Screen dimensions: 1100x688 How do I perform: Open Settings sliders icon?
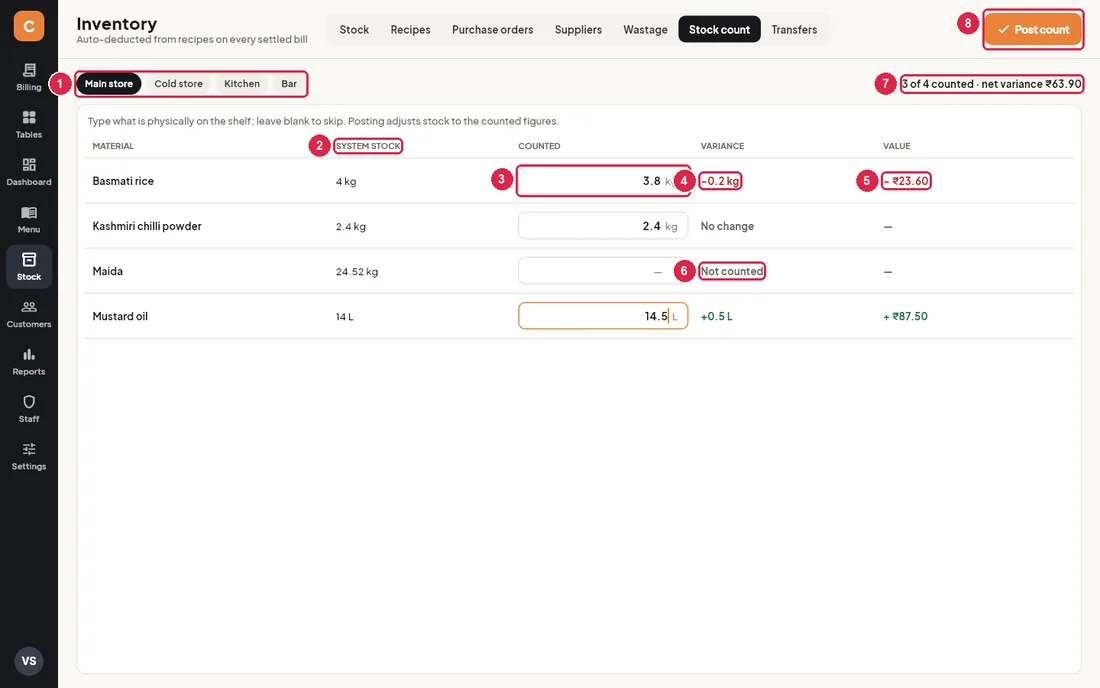click(x=29, y=450)
